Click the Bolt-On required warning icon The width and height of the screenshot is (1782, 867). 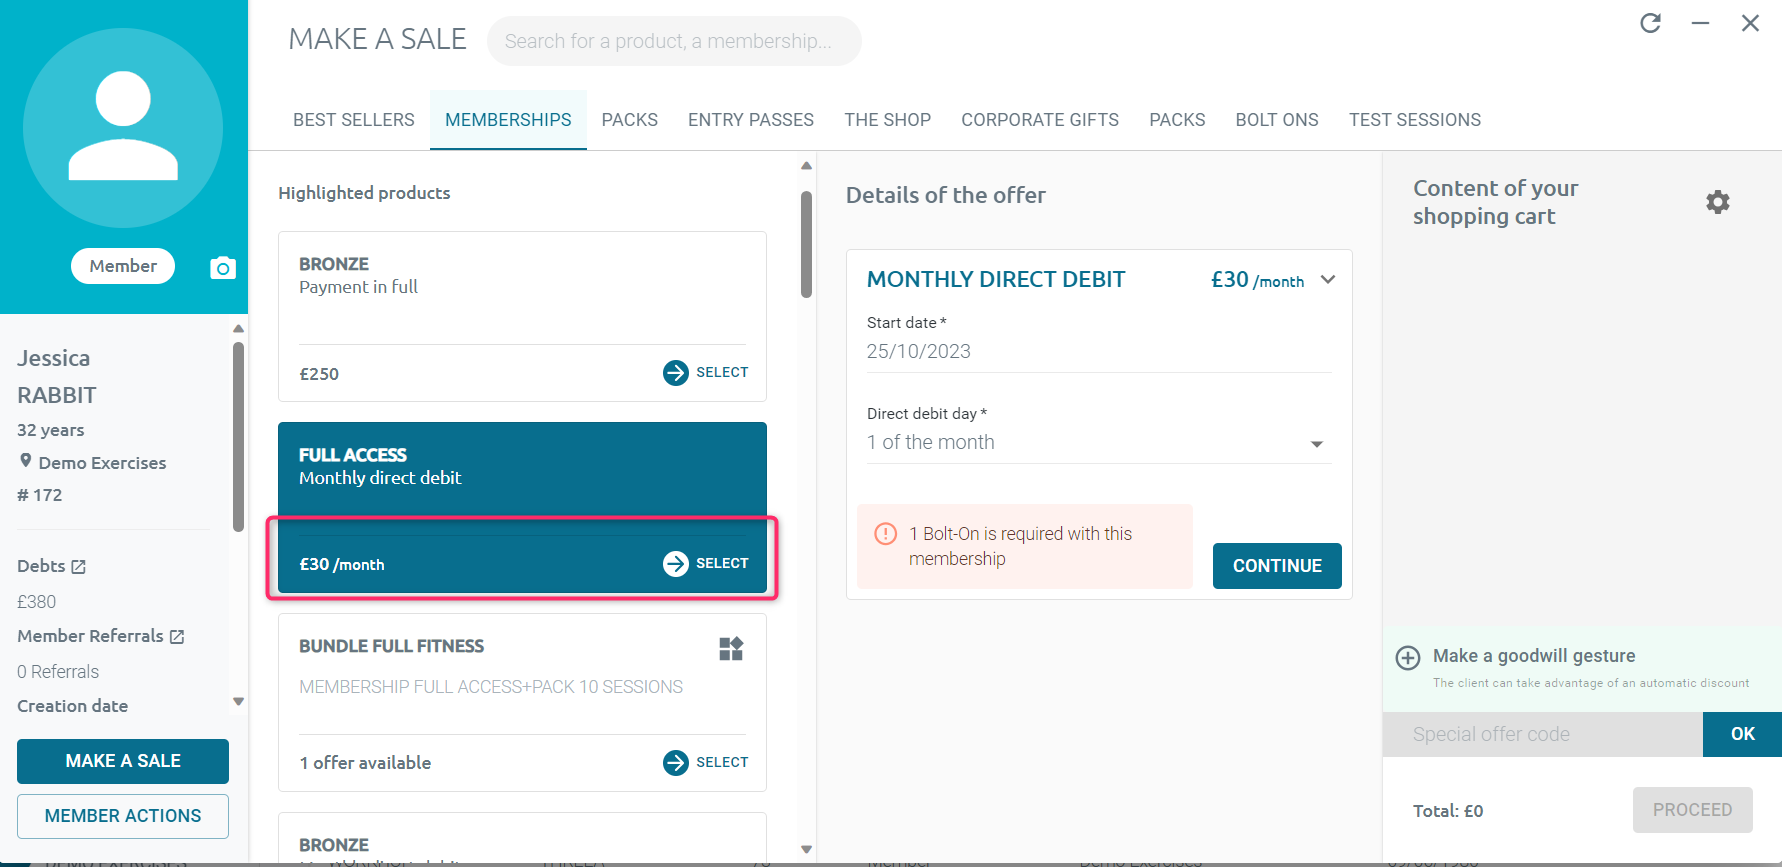[886, 534]
